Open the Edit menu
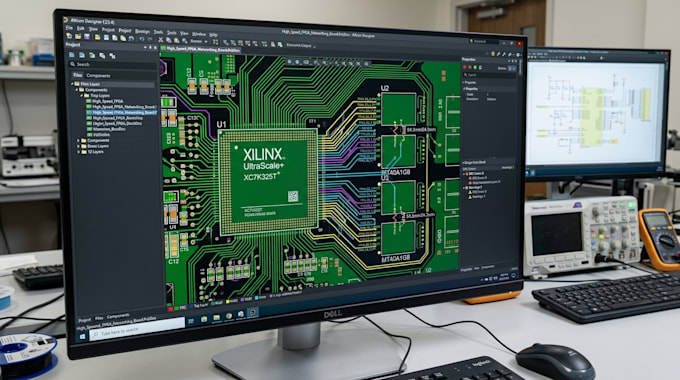 [80, 28]
